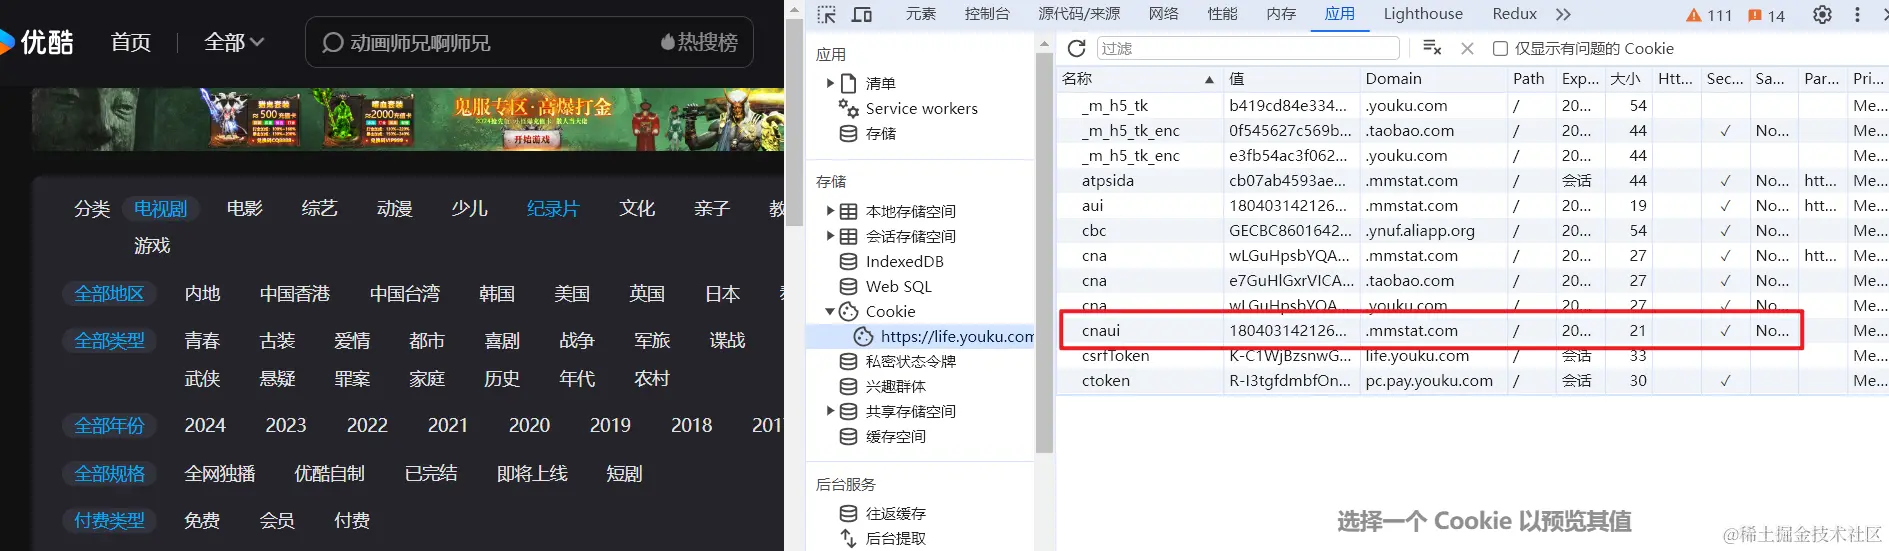Switch to 控制台 tab

pyautogui.click(x=986, y=14)
